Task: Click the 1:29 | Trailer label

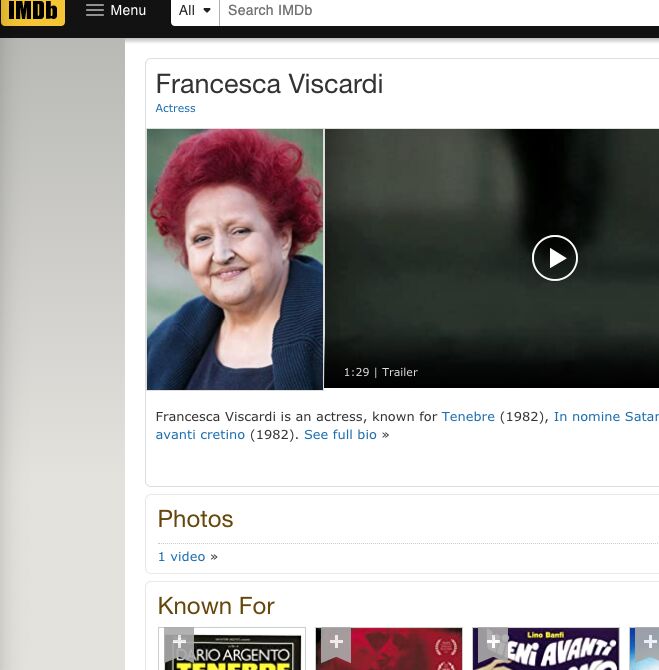Action: pyautogui.click(x=380, y=372)
